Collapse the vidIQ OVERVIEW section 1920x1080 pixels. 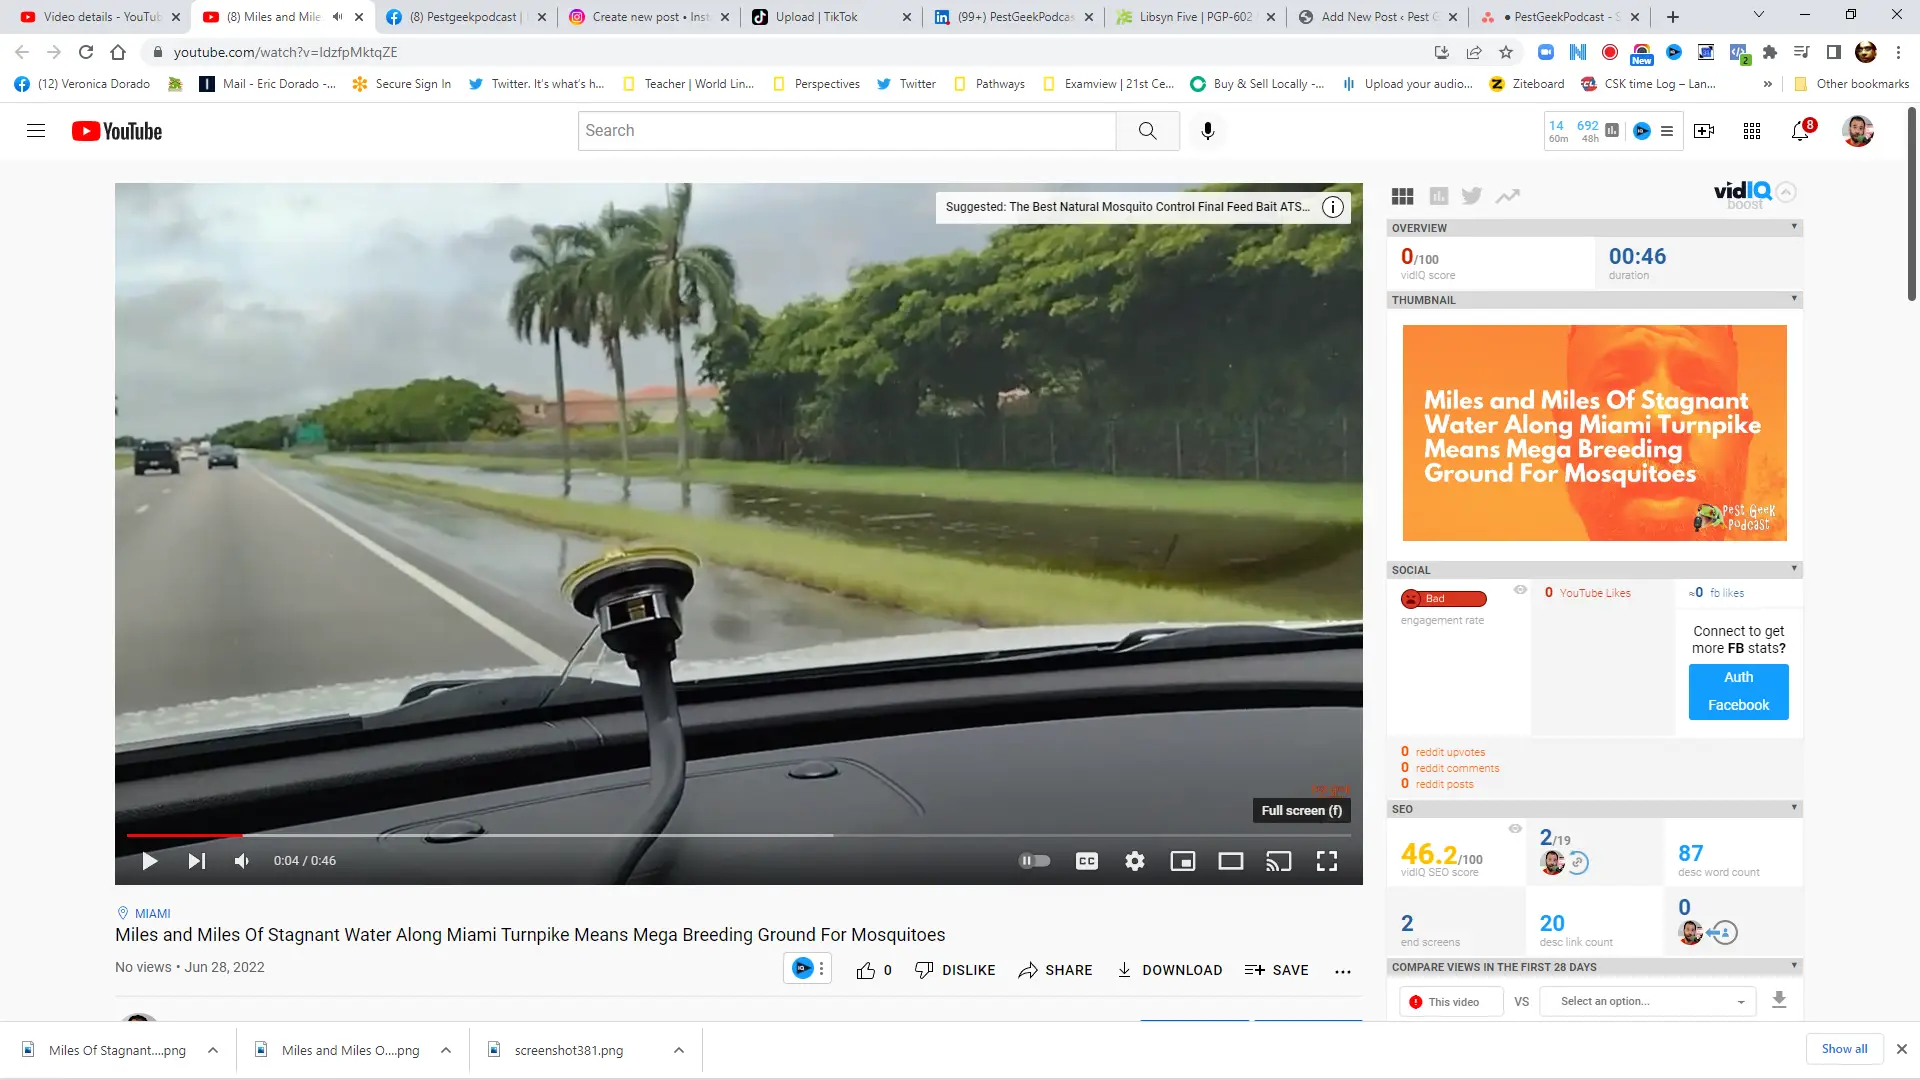[1794, 227]
